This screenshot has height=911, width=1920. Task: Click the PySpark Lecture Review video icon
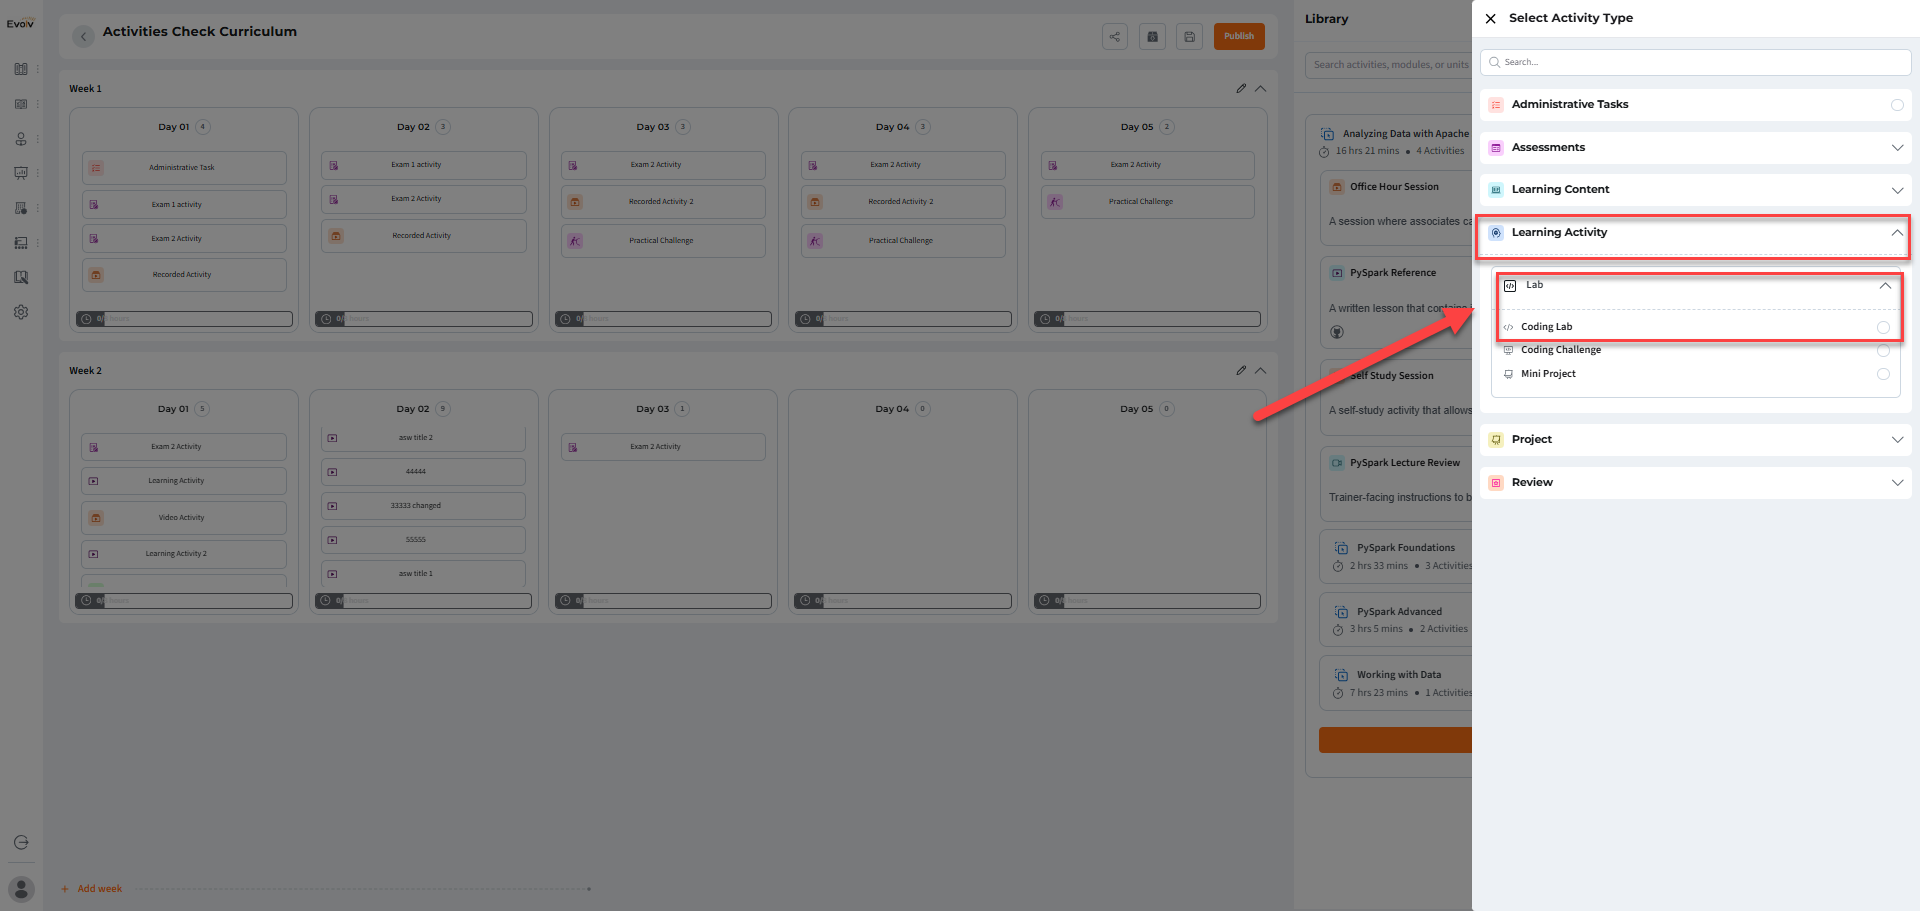coord(1337,463)
